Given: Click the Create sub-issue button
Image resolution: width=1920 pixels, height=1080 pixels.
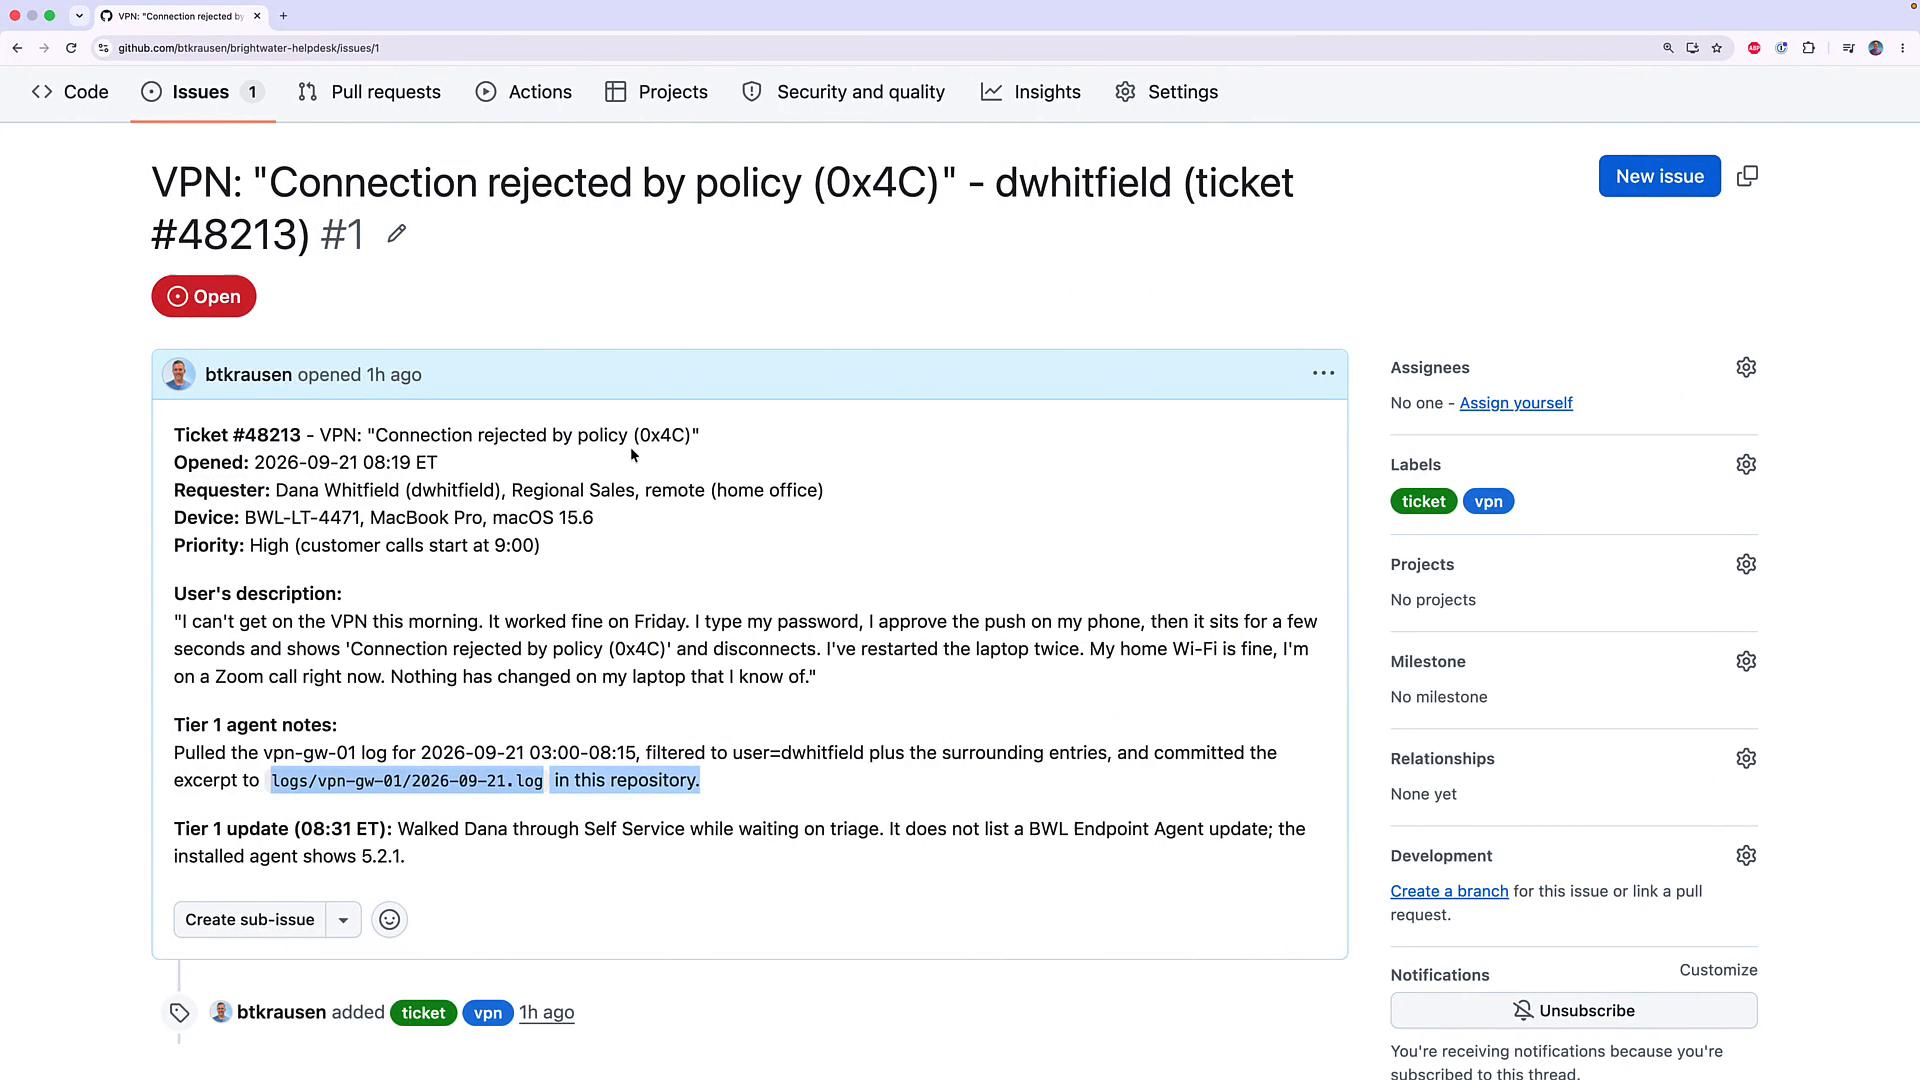Looking at the screenshot, I should coord(250,919).
